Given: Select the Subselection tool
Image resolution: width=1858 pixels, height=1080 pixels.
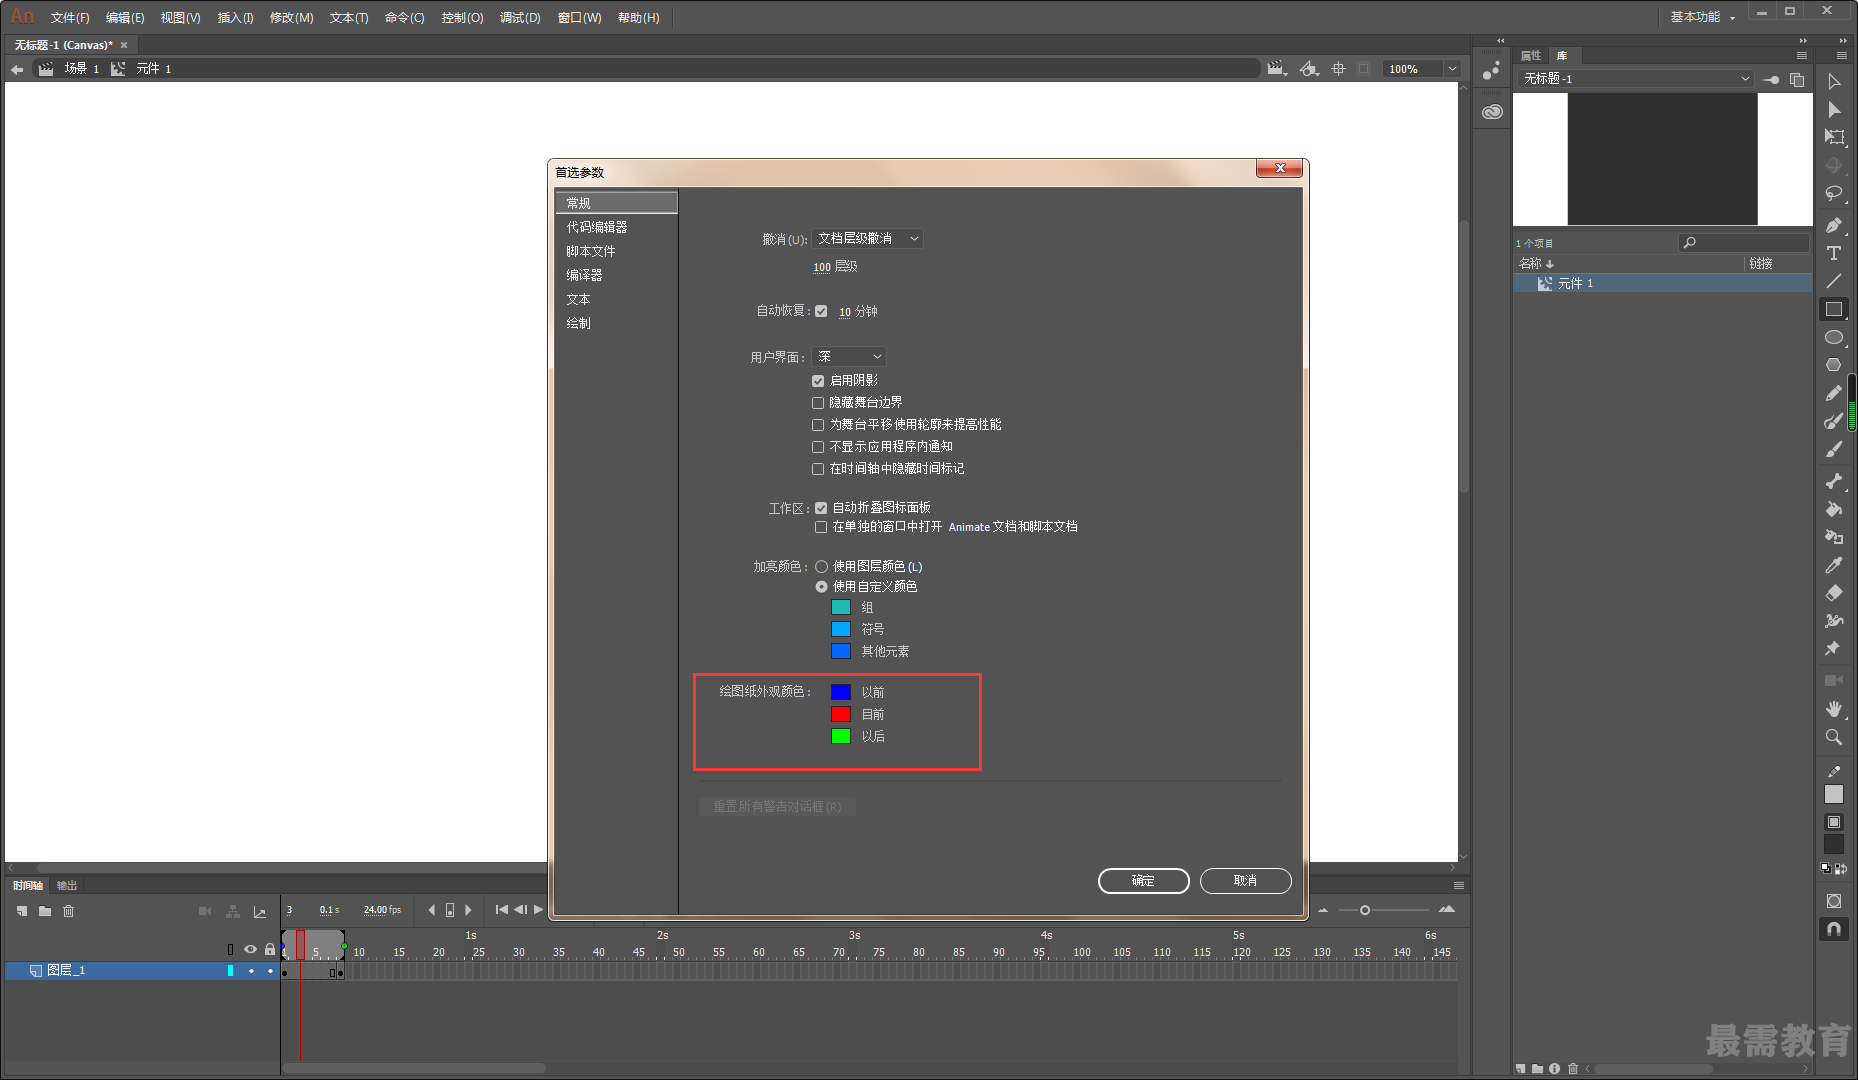Looking at the screenshot, I should 1834,109.
